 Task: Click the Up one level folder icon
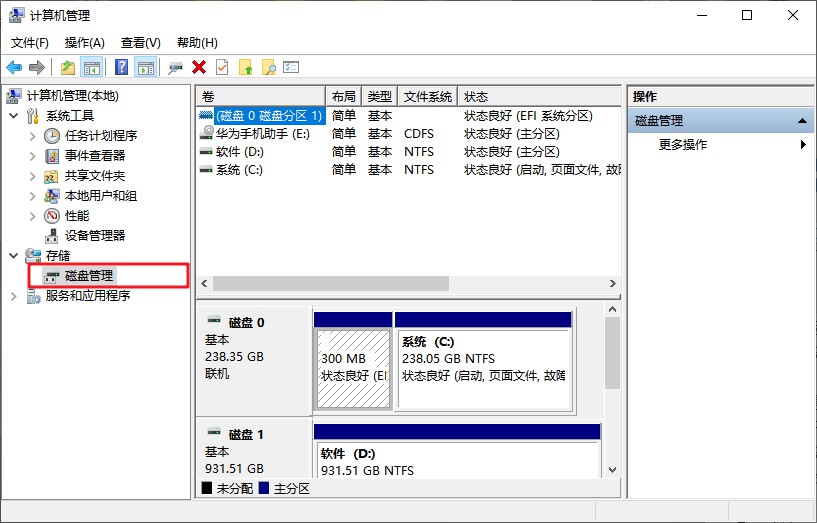[68, 67]
